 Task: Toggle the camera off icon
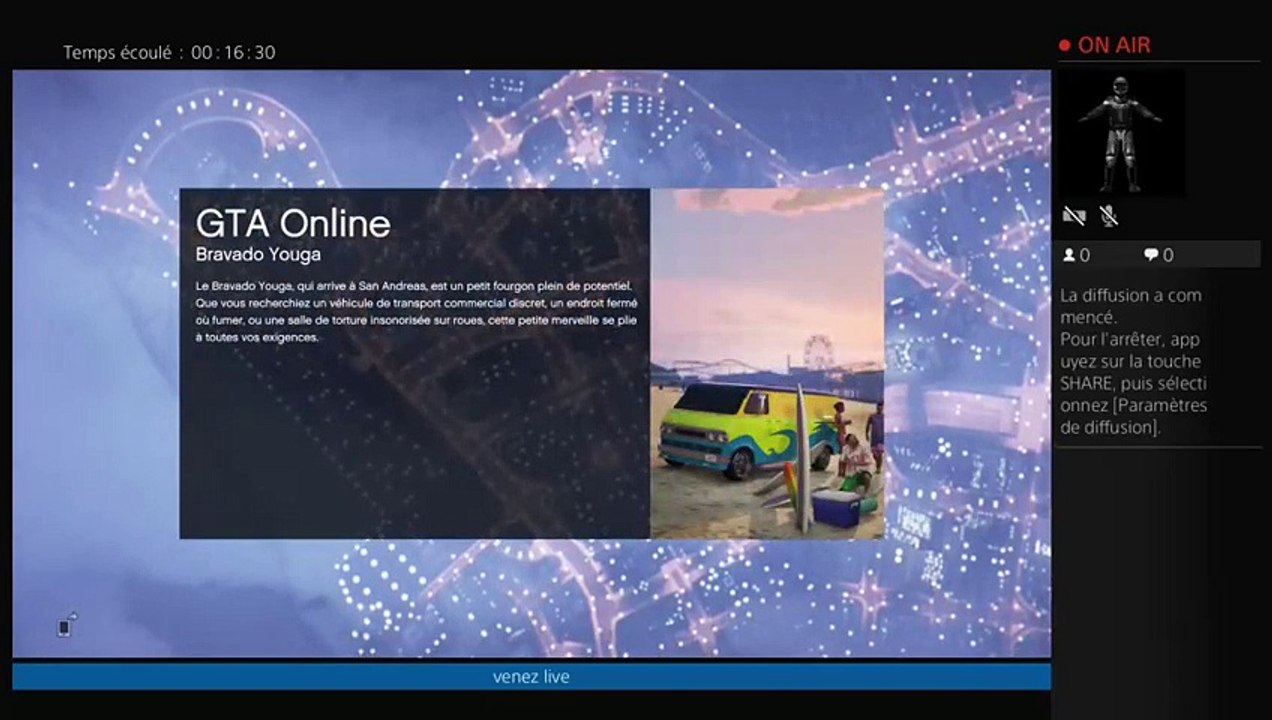pyautogui.click(x=1074, y=215)
